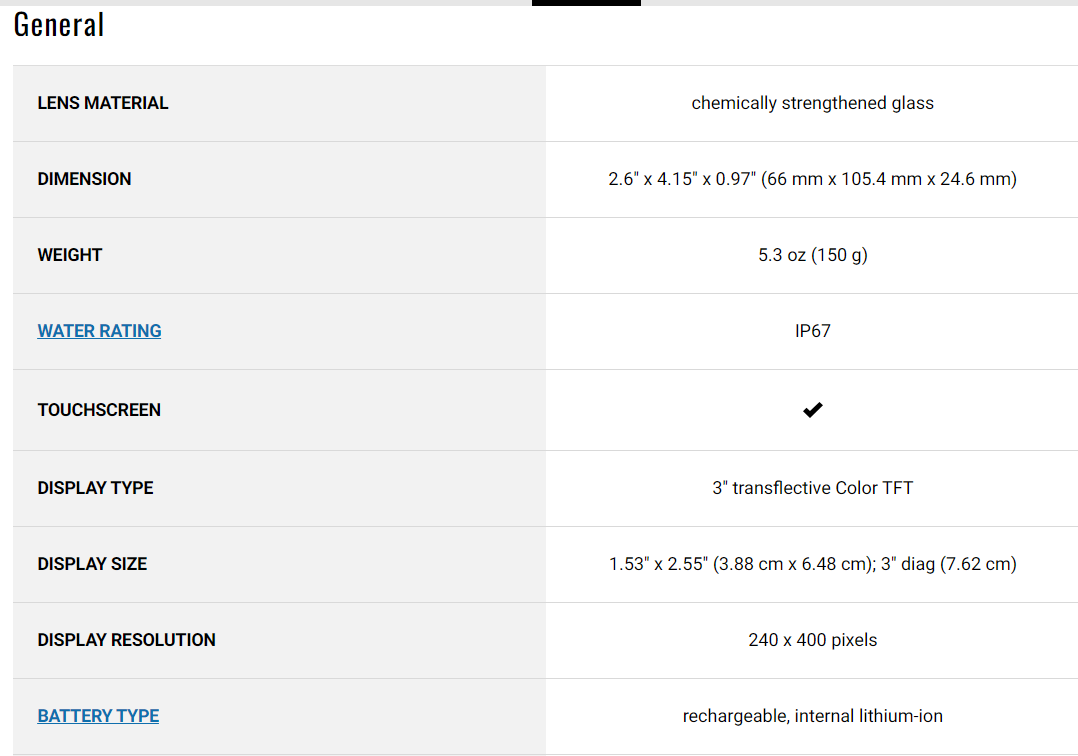This screenshot has height=756, width=1078.
Task: Click the LENS MATERIAL row label
Action: (x=102, y=103)
